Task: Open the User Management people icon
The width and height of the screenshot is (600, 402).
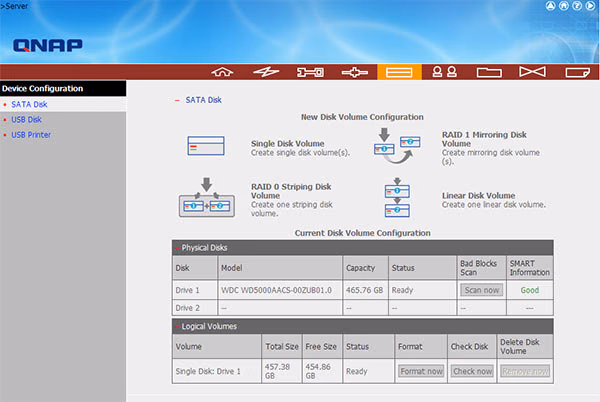Action: pos(444,72)
